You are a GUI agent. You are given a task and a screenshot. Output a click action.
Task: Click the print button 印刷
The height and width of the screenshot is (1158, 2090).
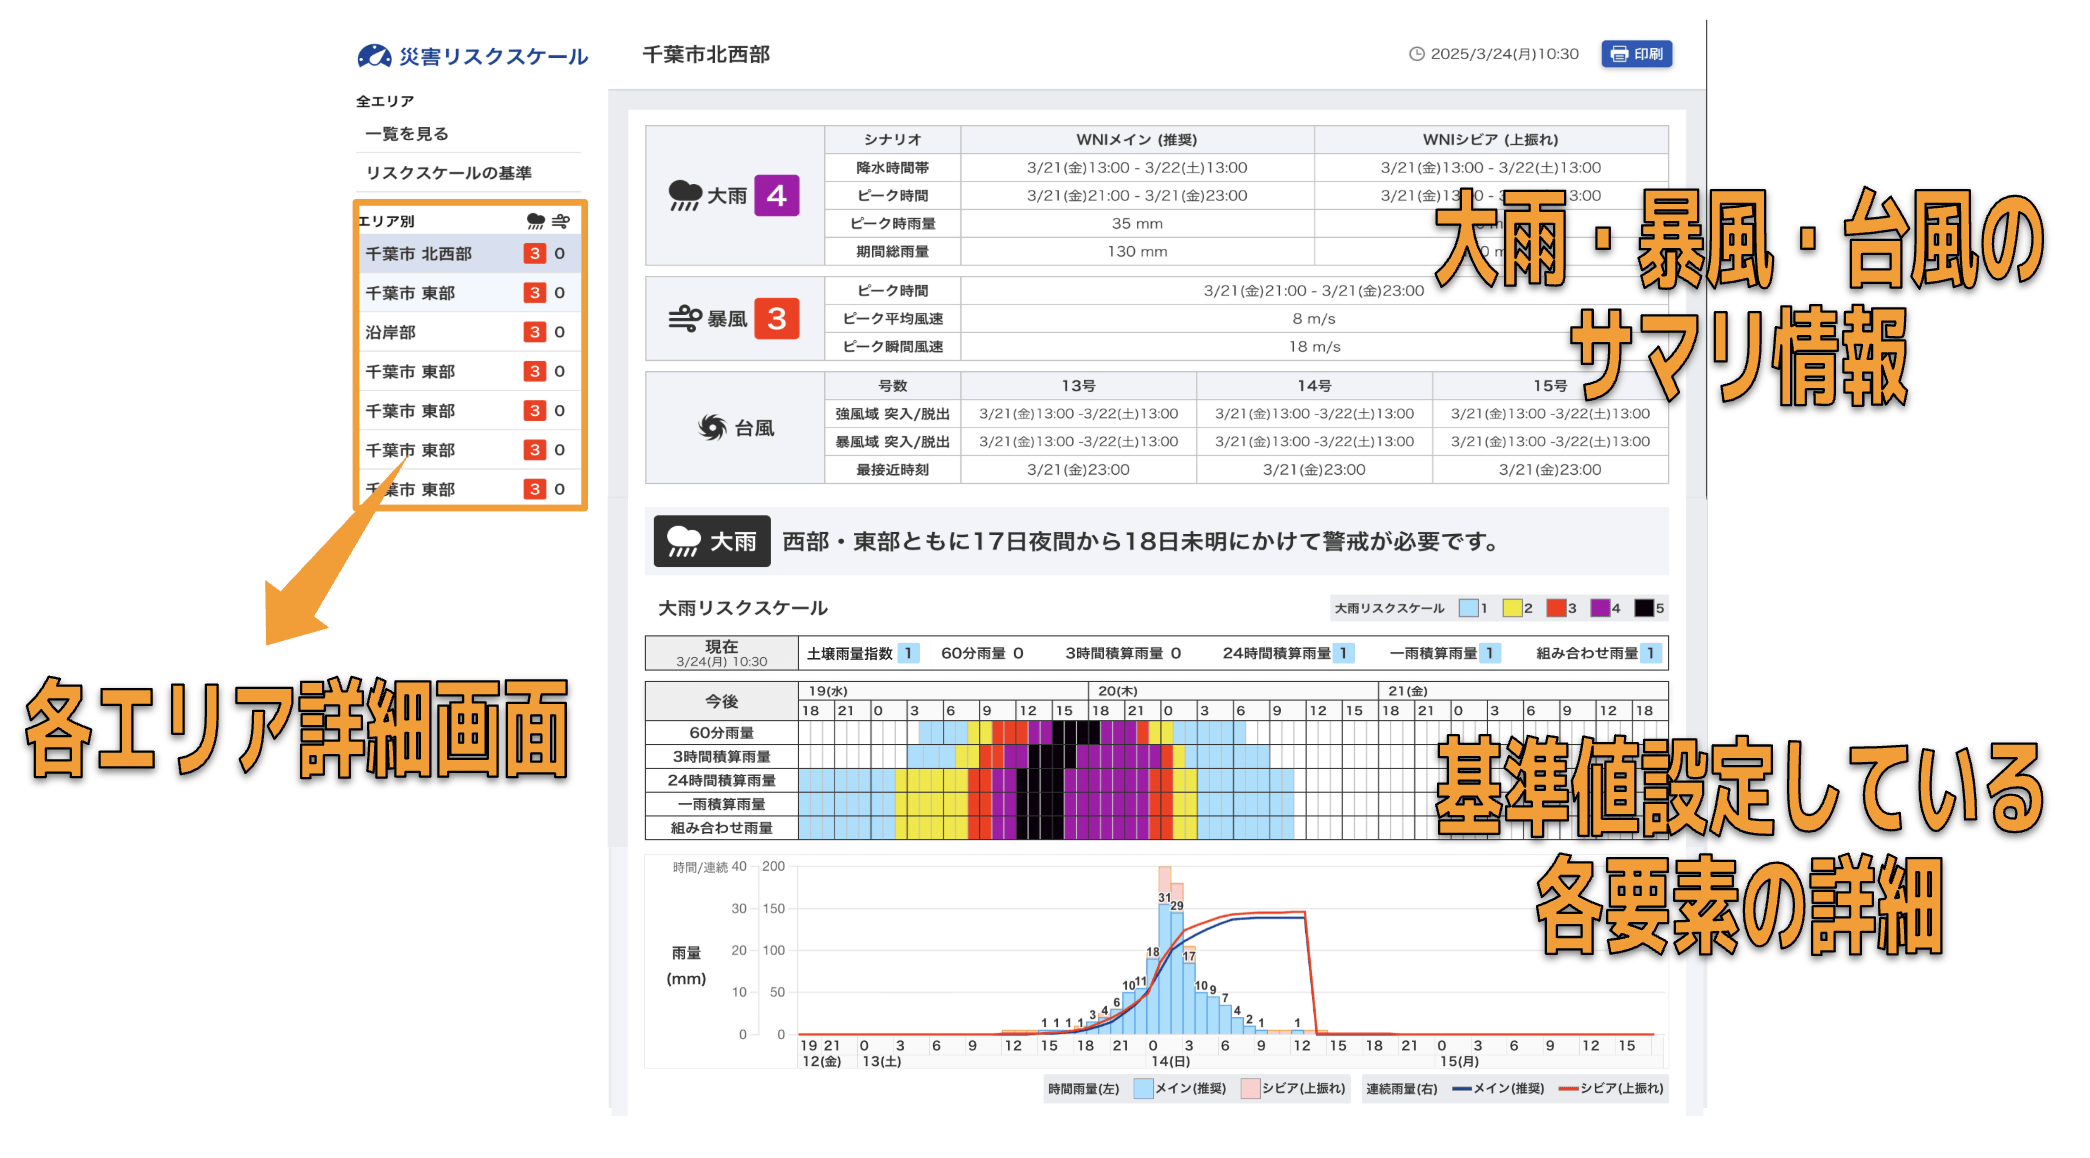1636,54
